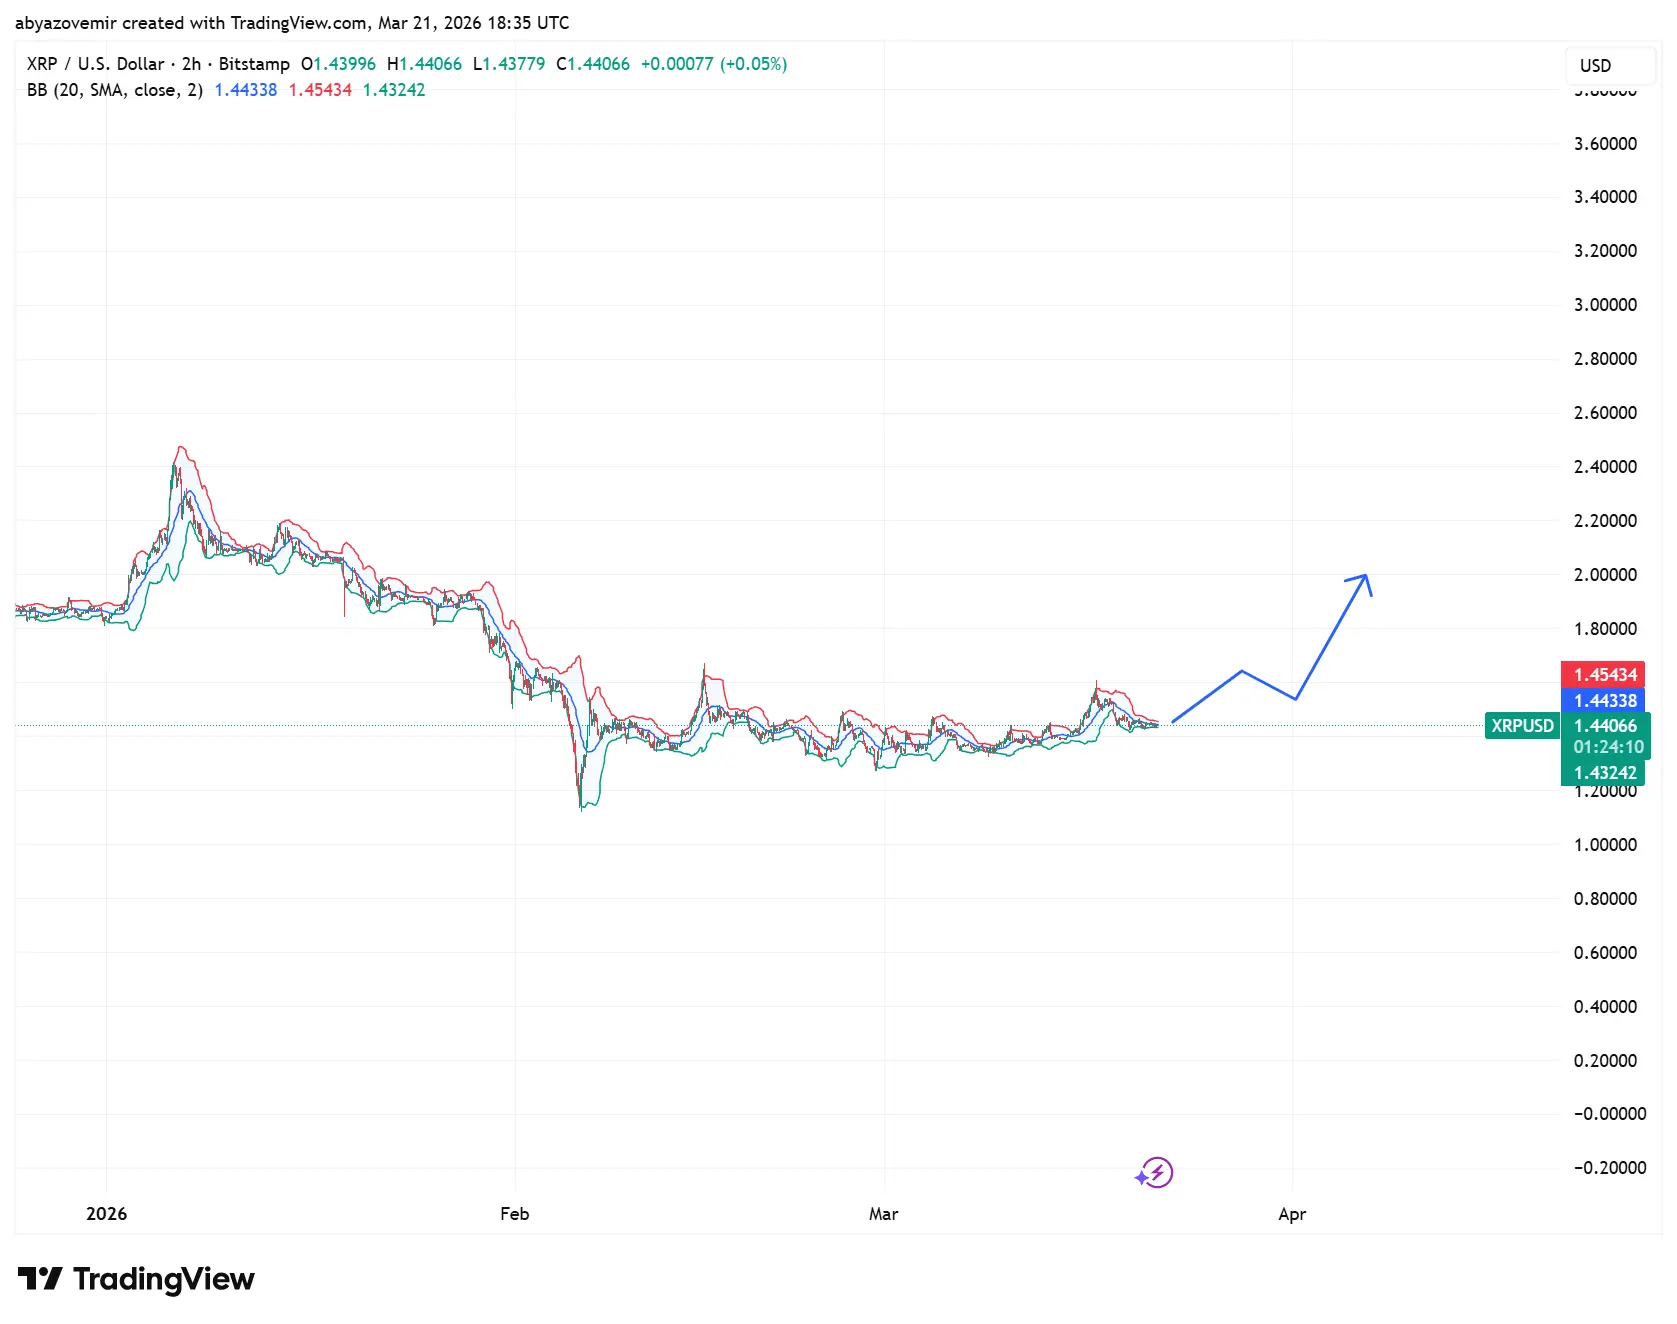Click the 2.00000 price scale level
1677x1324 pixels.
(x=1607, y=574)
